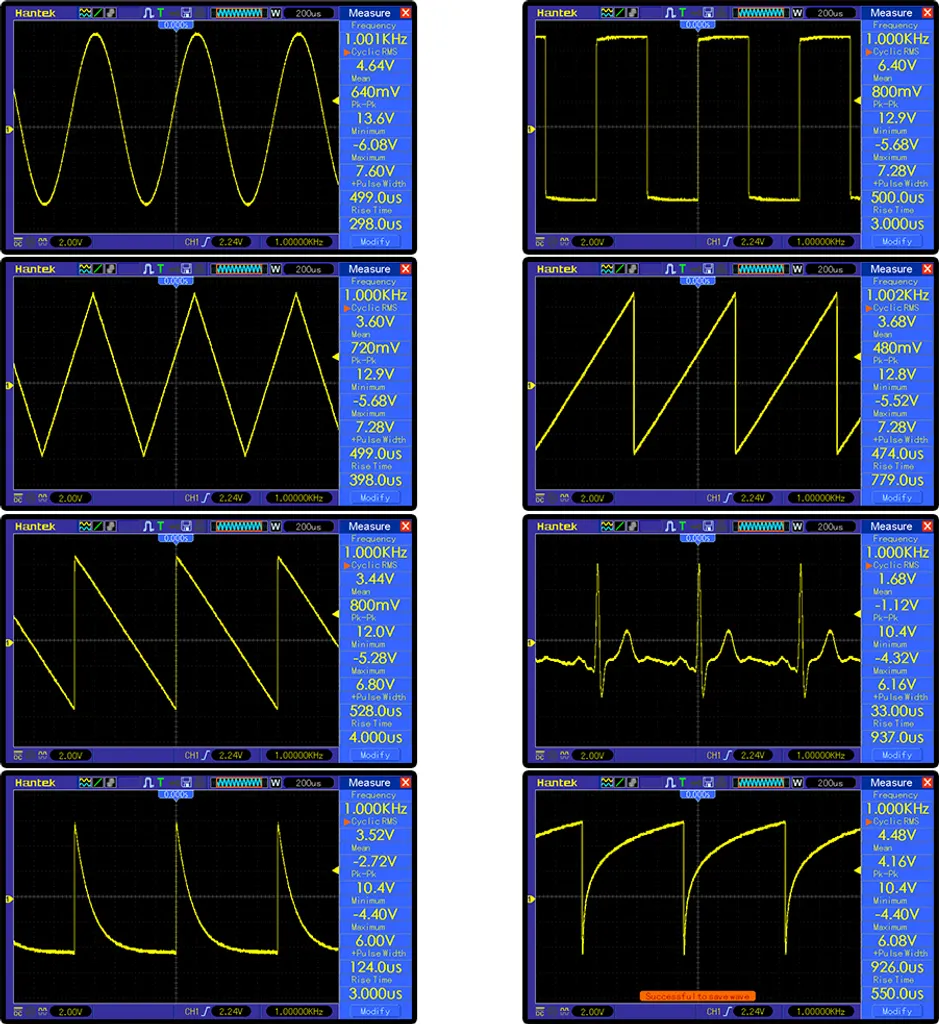Click the Hantek logo in exponential rise panel
The image size is (939, 1024).
[557, 782]
